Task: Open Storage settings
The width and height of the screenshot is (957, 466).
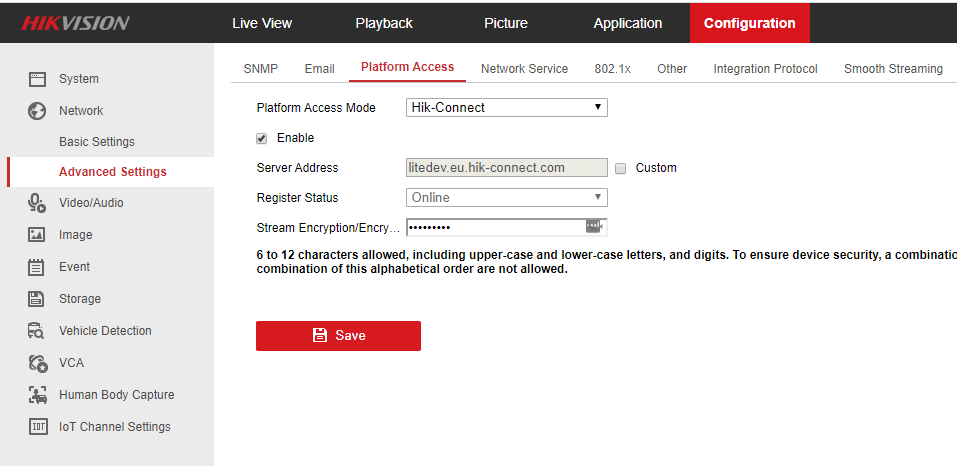Action: 80,299
